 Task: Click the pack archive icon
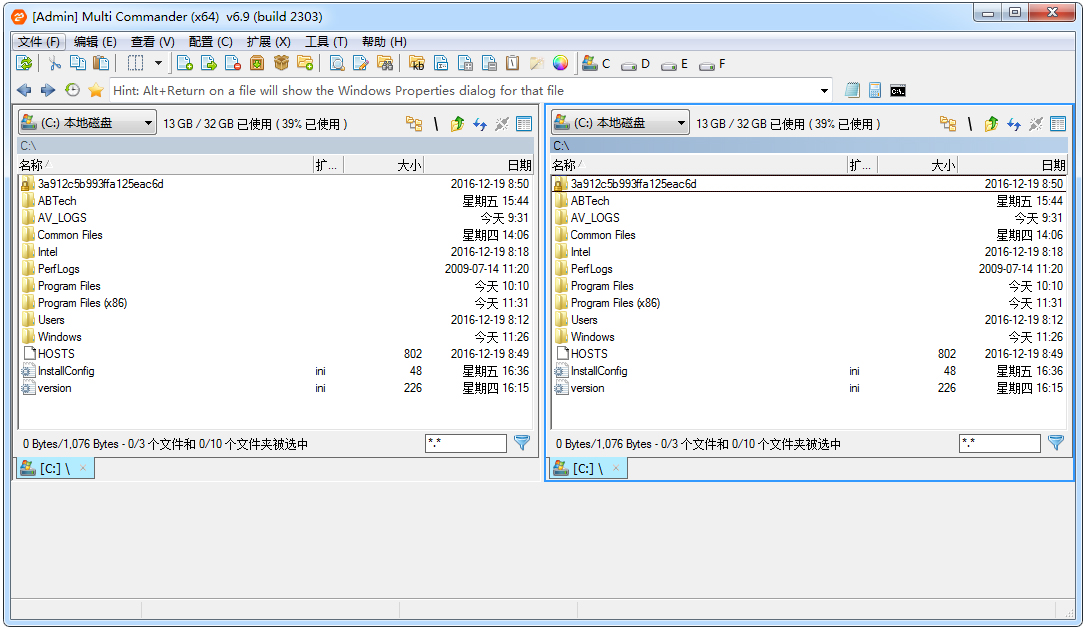[257, 64]
